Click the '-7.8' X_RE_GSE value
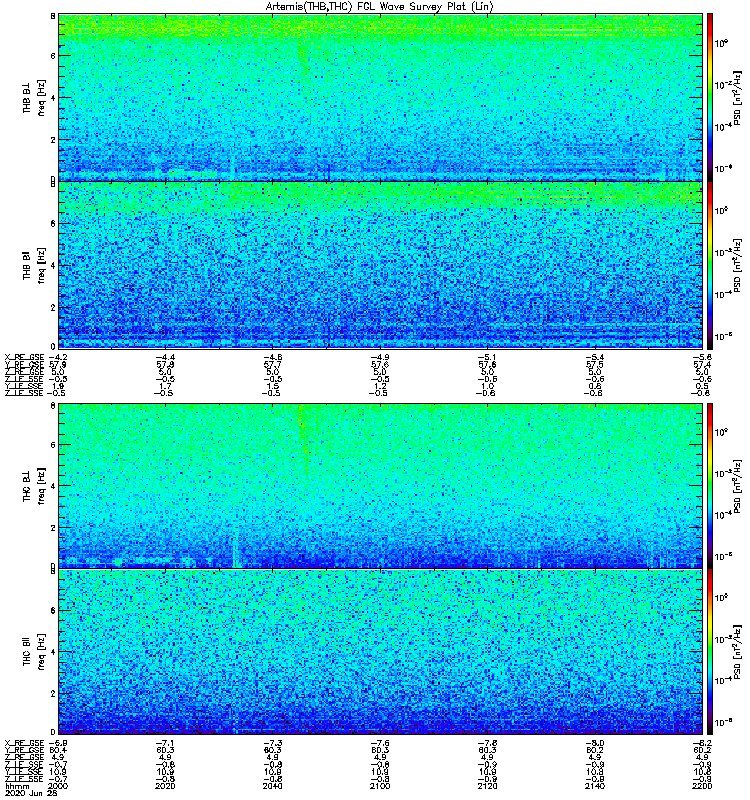The image size is (750, 800). pyautogui.click(x=487, y=743)
